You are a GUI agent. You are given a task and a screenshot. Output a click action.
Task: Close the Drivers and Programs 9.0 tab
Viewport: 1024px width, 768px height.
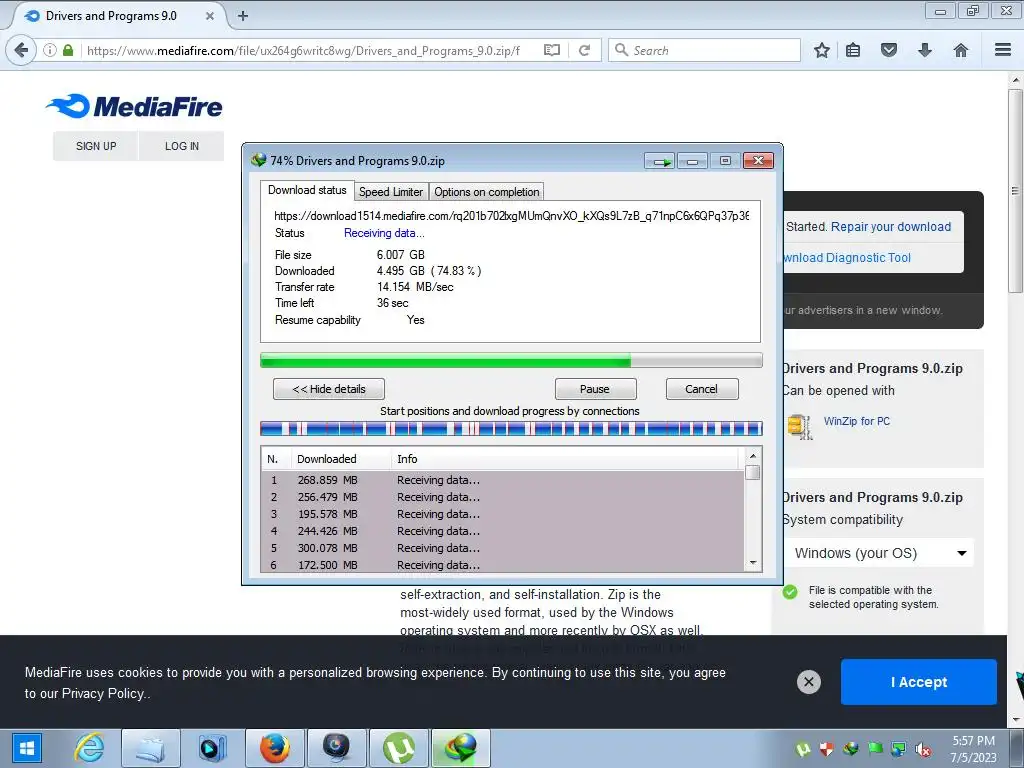[x=210, y=16]
